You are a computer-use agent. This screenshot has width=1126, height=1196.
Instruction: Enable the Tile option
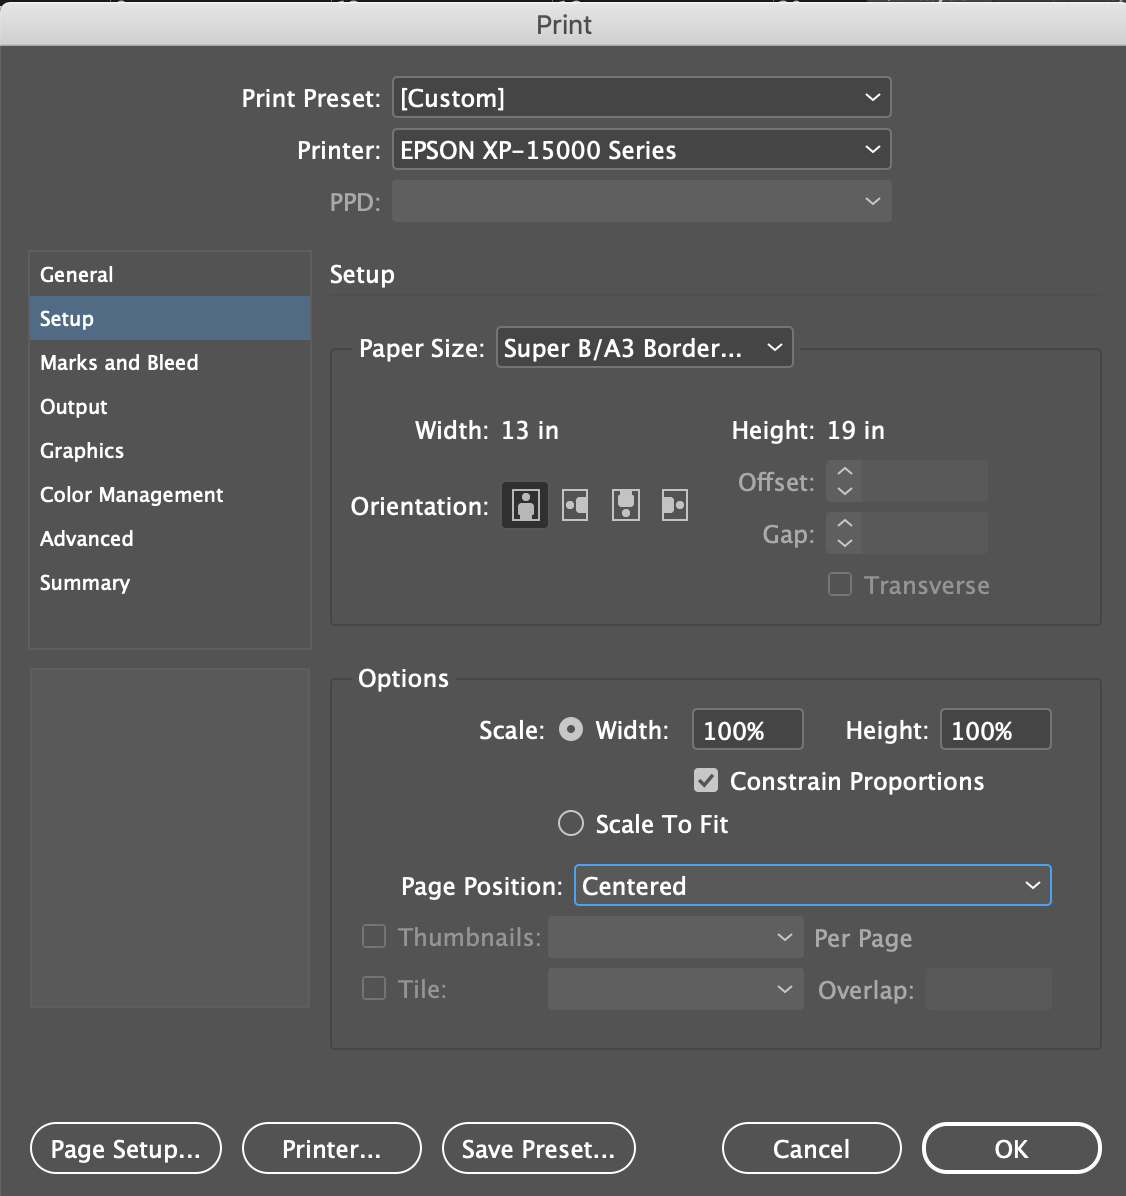(x=373, y=988)
